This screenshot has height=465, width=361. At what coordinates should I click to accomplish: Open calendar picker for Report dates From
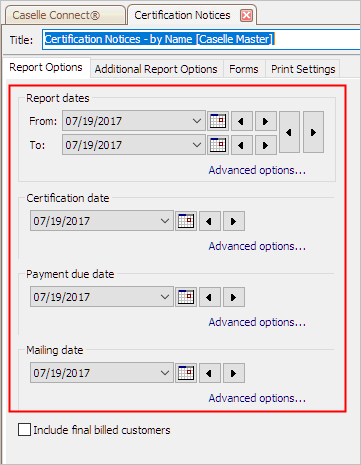[x=218, y=121]
